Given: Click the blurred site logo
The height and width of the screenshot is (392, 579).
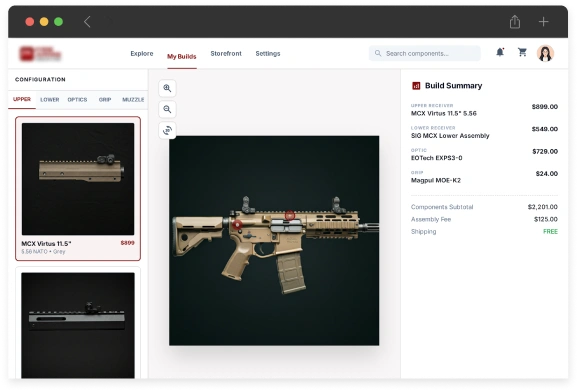Looking at the screenshot, I should click(x=40, y=54).
